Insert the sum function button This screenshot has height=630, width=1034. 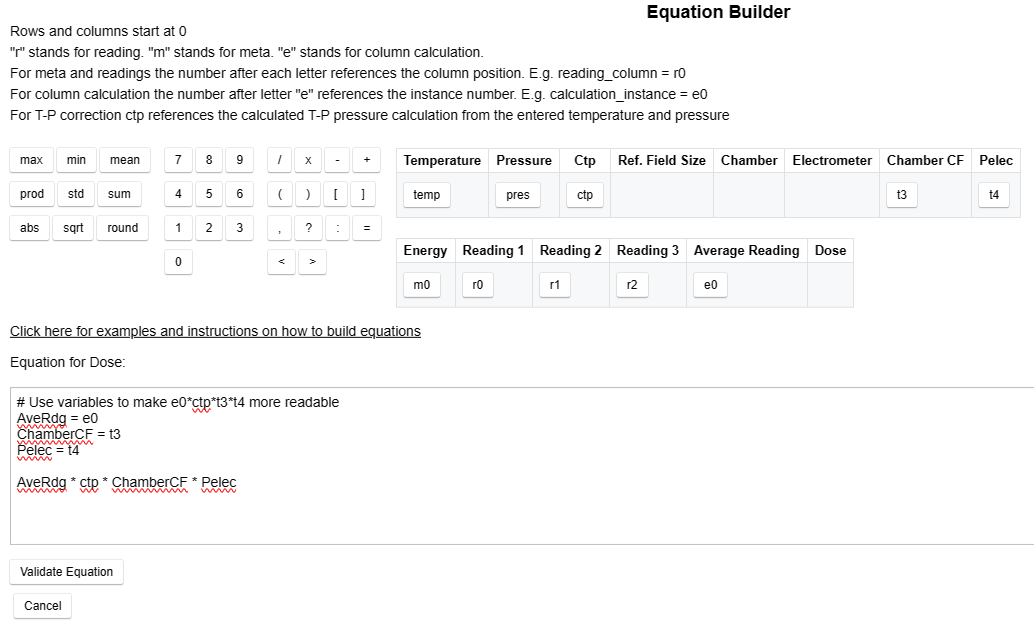(x=120, y=194)
